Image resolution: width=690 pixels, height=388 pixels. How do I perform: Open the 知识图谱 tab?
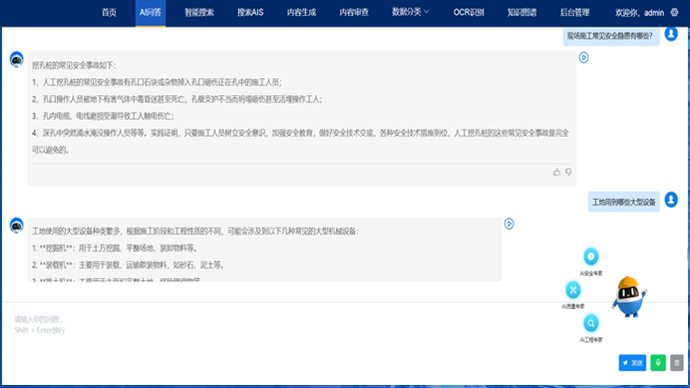pyautogui.click(x=522, y=13)
